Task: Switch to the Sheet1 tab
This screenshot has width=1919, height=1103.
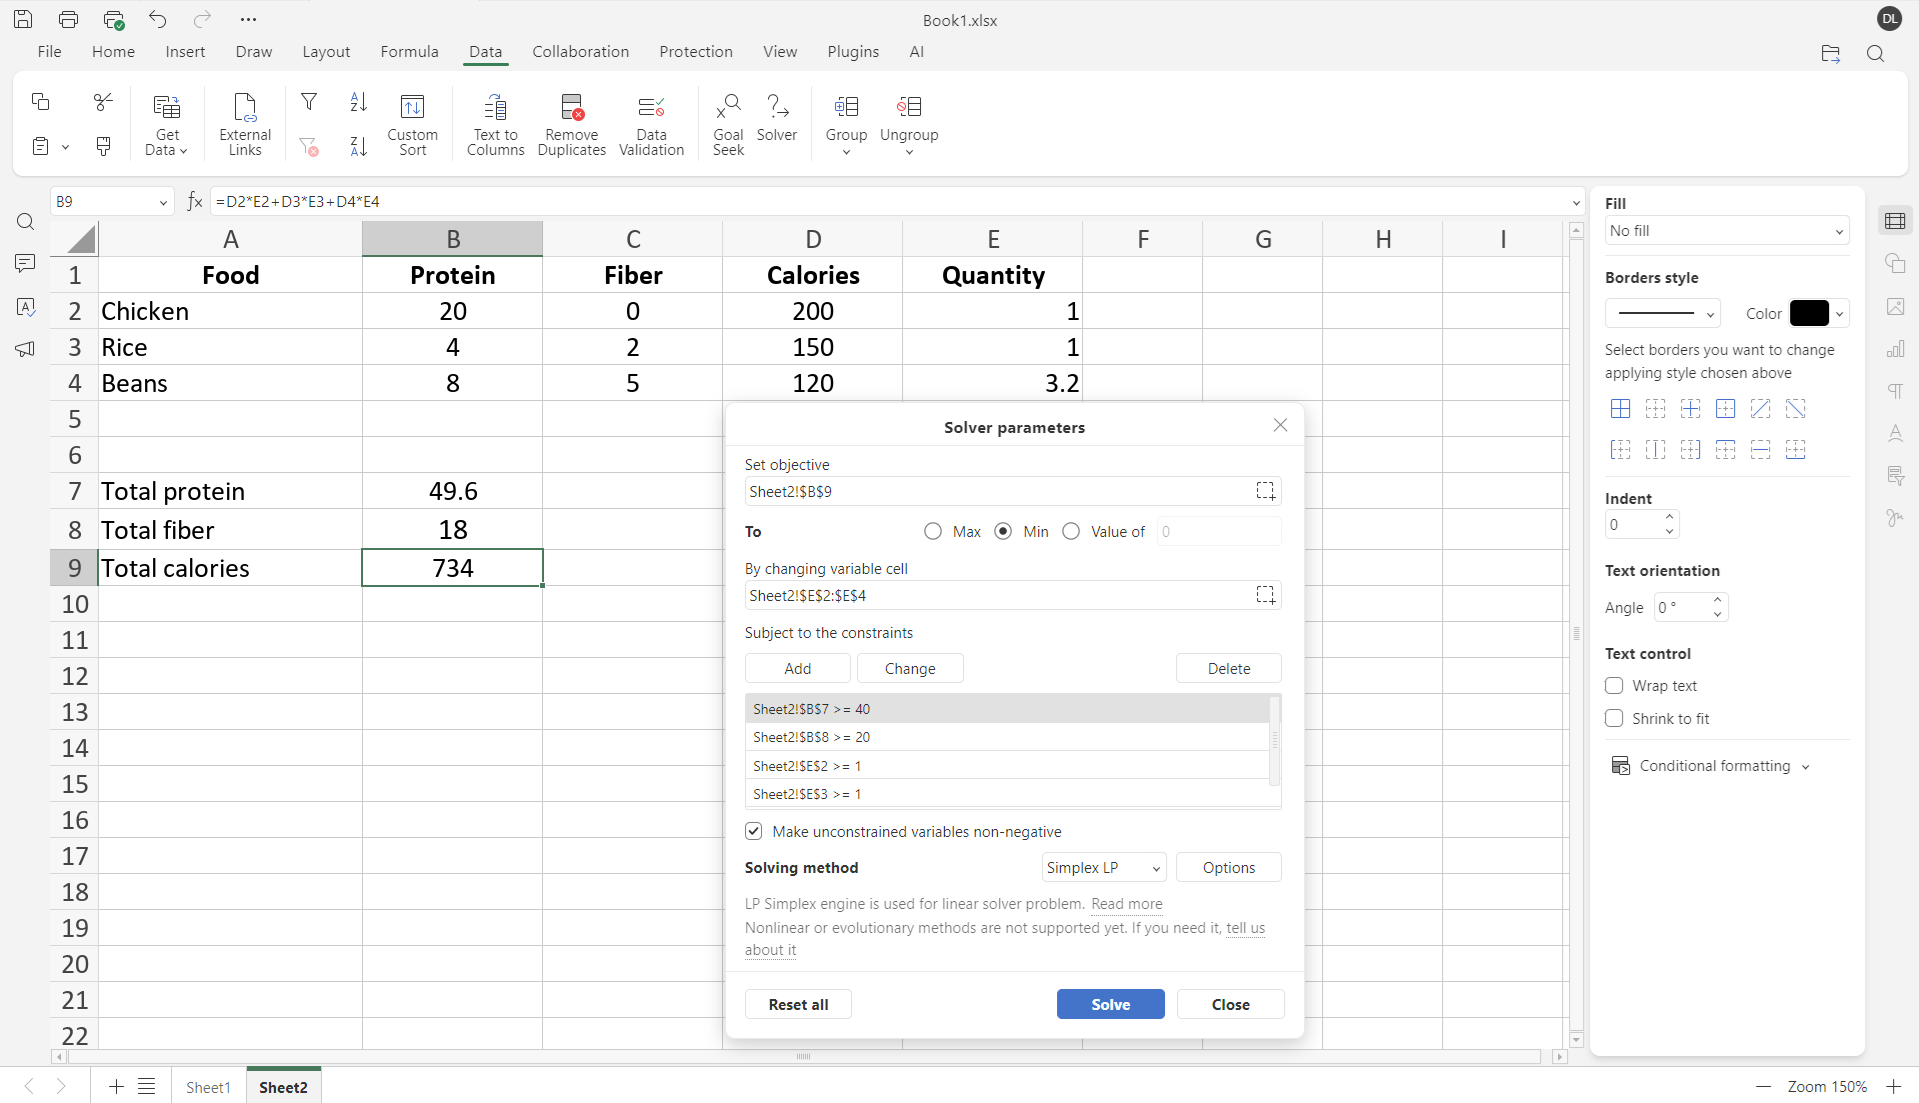Action: click(x=208, y=1087)
